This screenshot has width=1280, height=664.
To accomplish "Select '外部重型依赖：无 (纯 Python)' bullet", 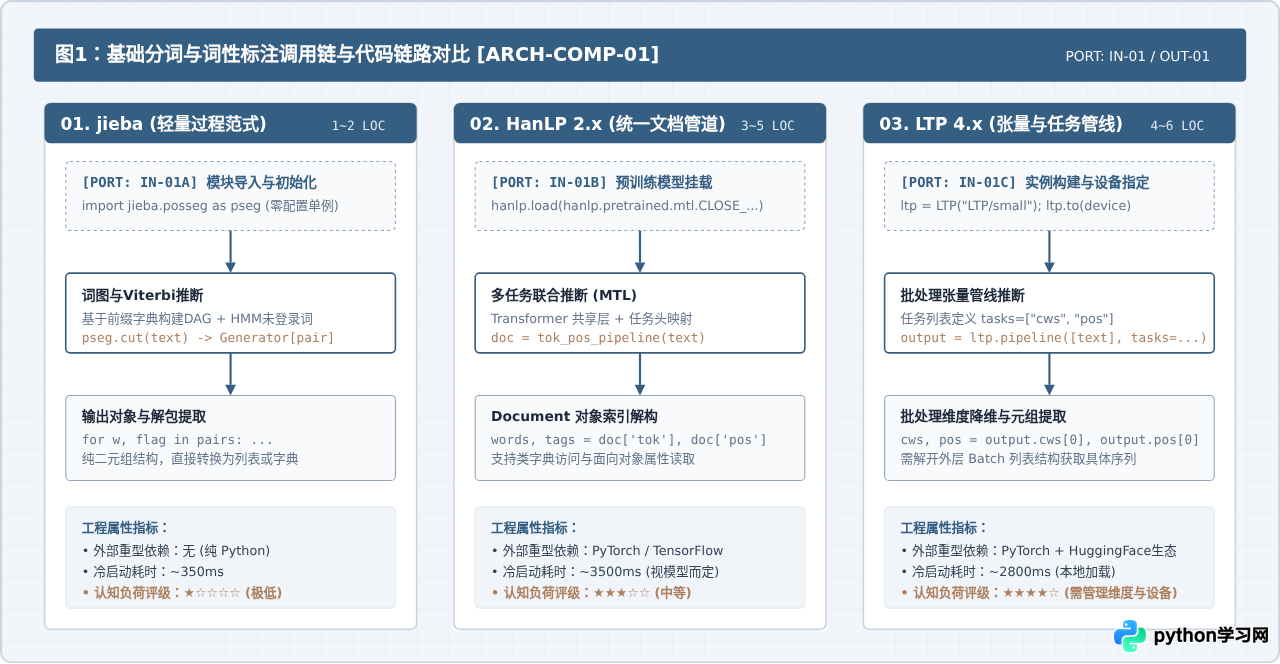I will (176, 550).
